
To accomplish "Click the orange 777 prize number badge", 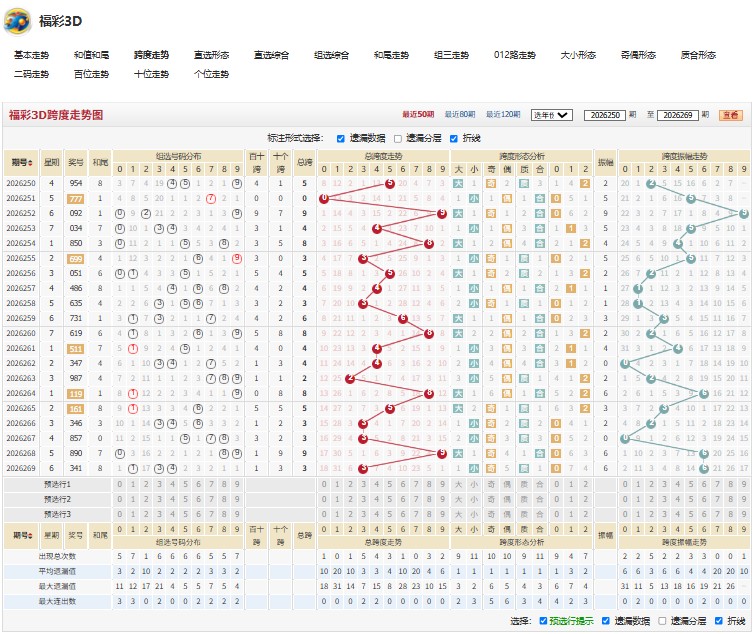I will pos(76,199).
